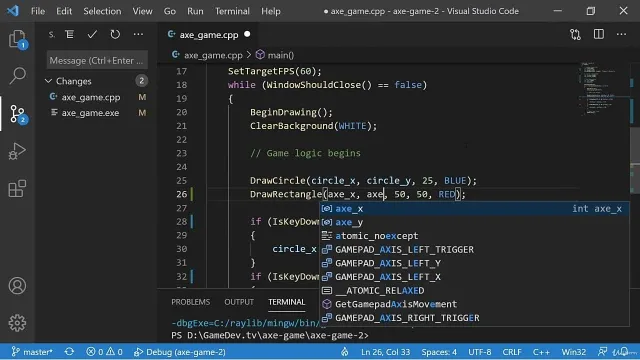Open the Explorer view in activity bar
Image resolution: width=640 pixels, height=360 pixels.
tap(17, 39)
